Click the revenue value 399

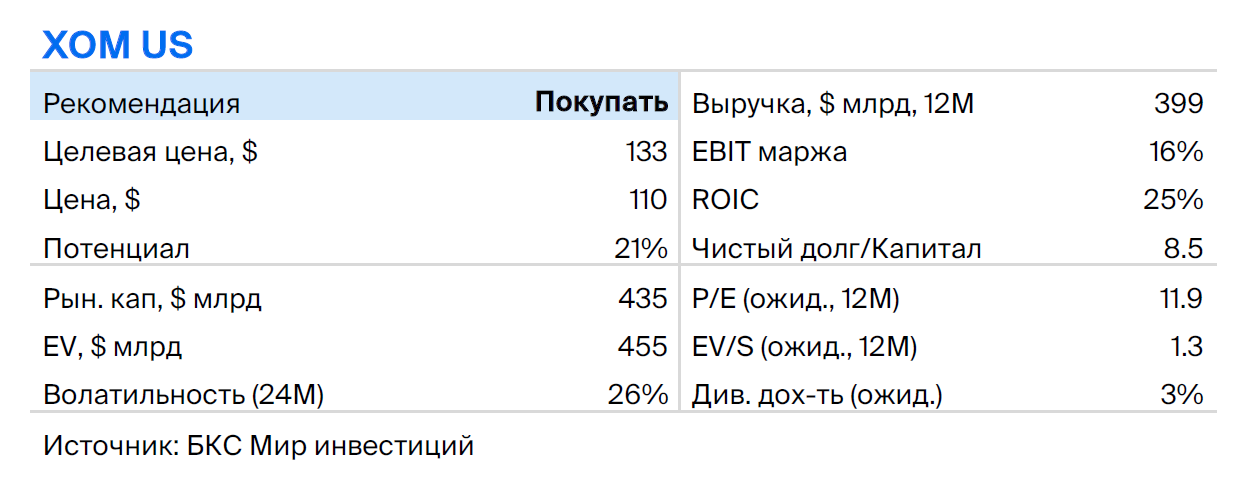click(1178, 103)
